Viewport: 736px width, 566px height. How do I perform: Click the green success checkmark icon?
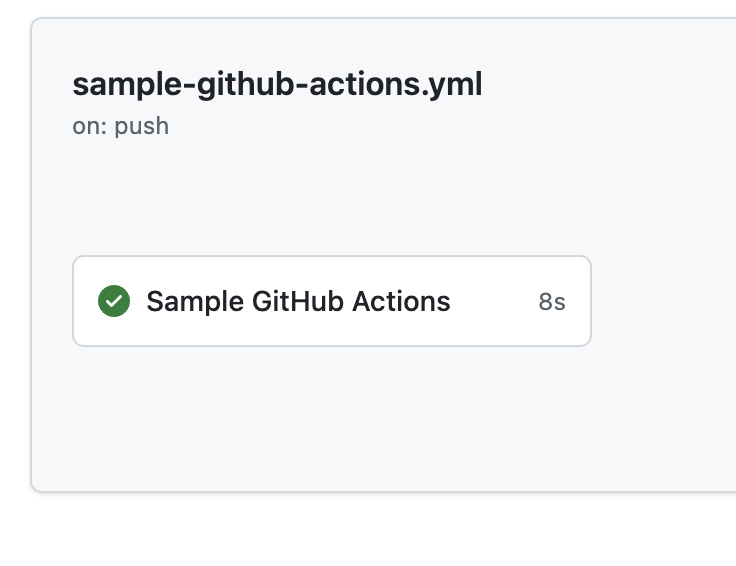pos(114,301)
